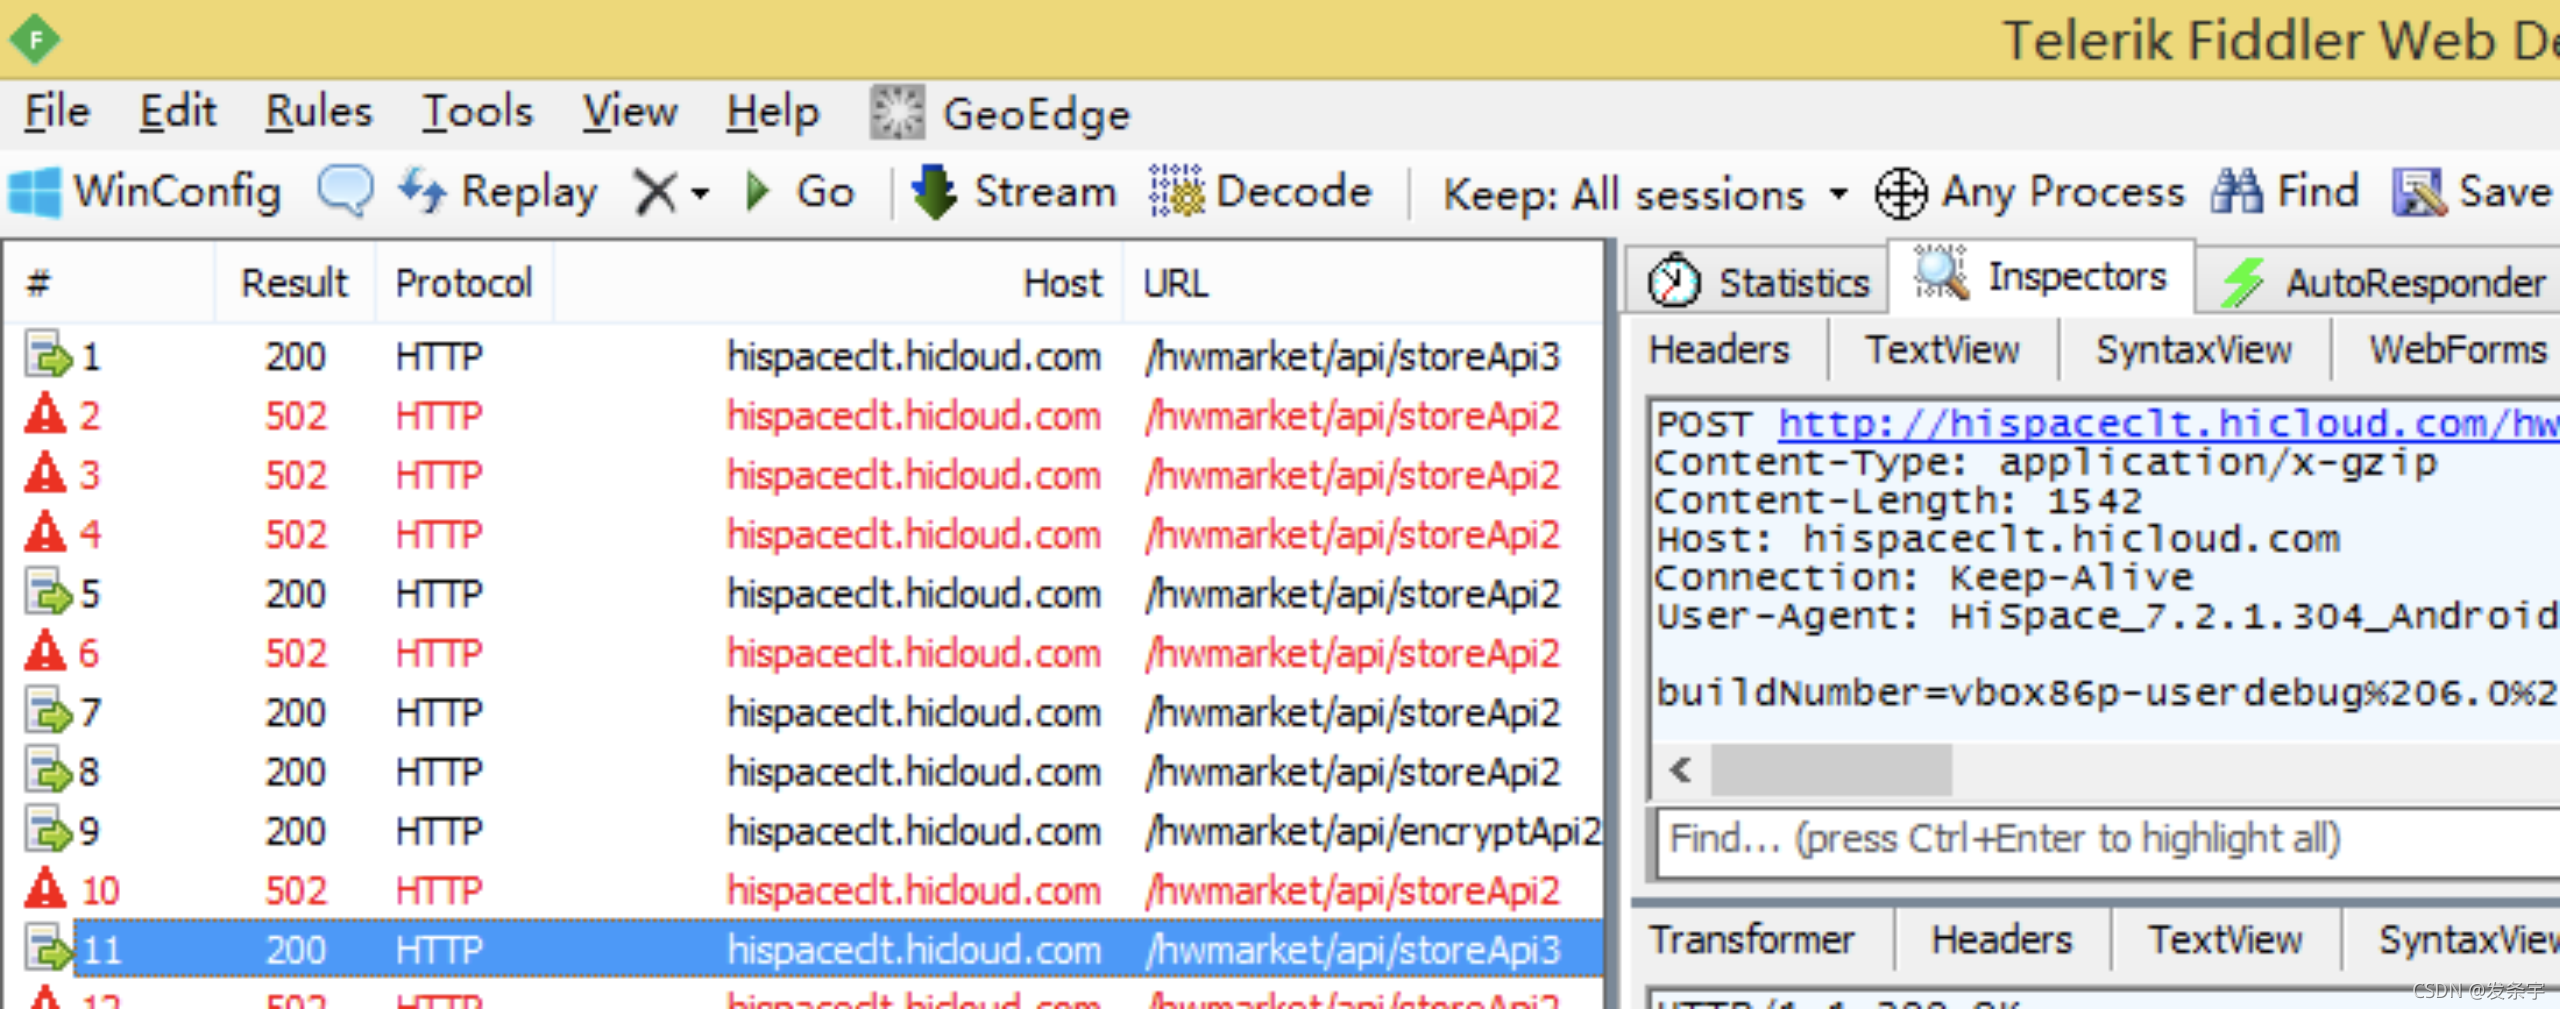Click the session 9 response icon
Screen dimensions: 2560x1009
point(48,829)
